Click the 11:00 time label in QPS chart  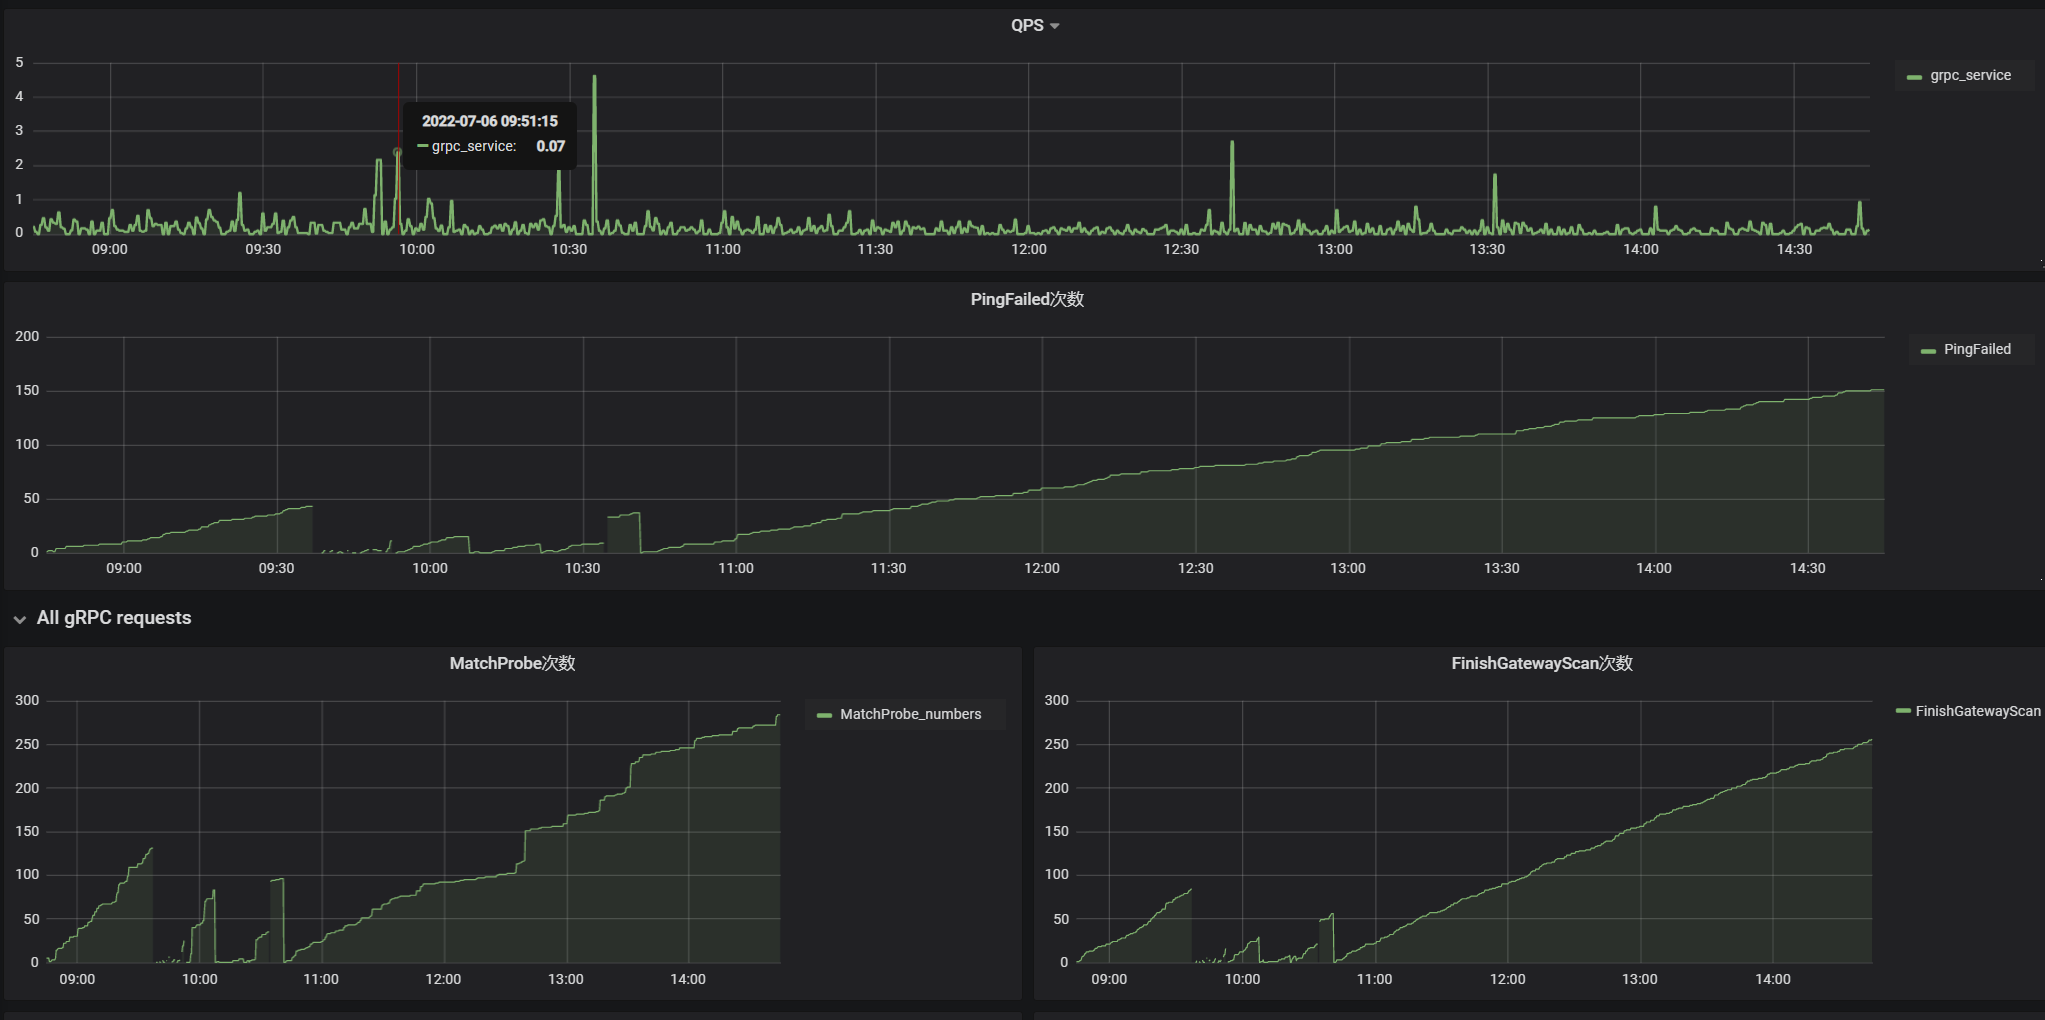723,249
